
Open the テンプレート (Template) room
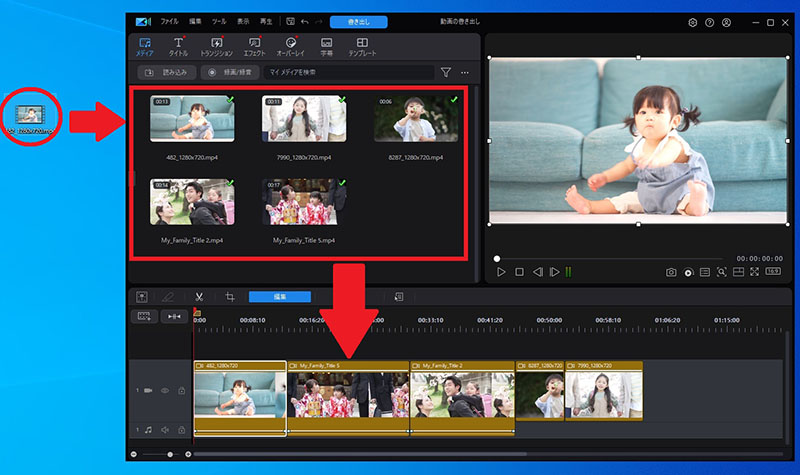362,46
